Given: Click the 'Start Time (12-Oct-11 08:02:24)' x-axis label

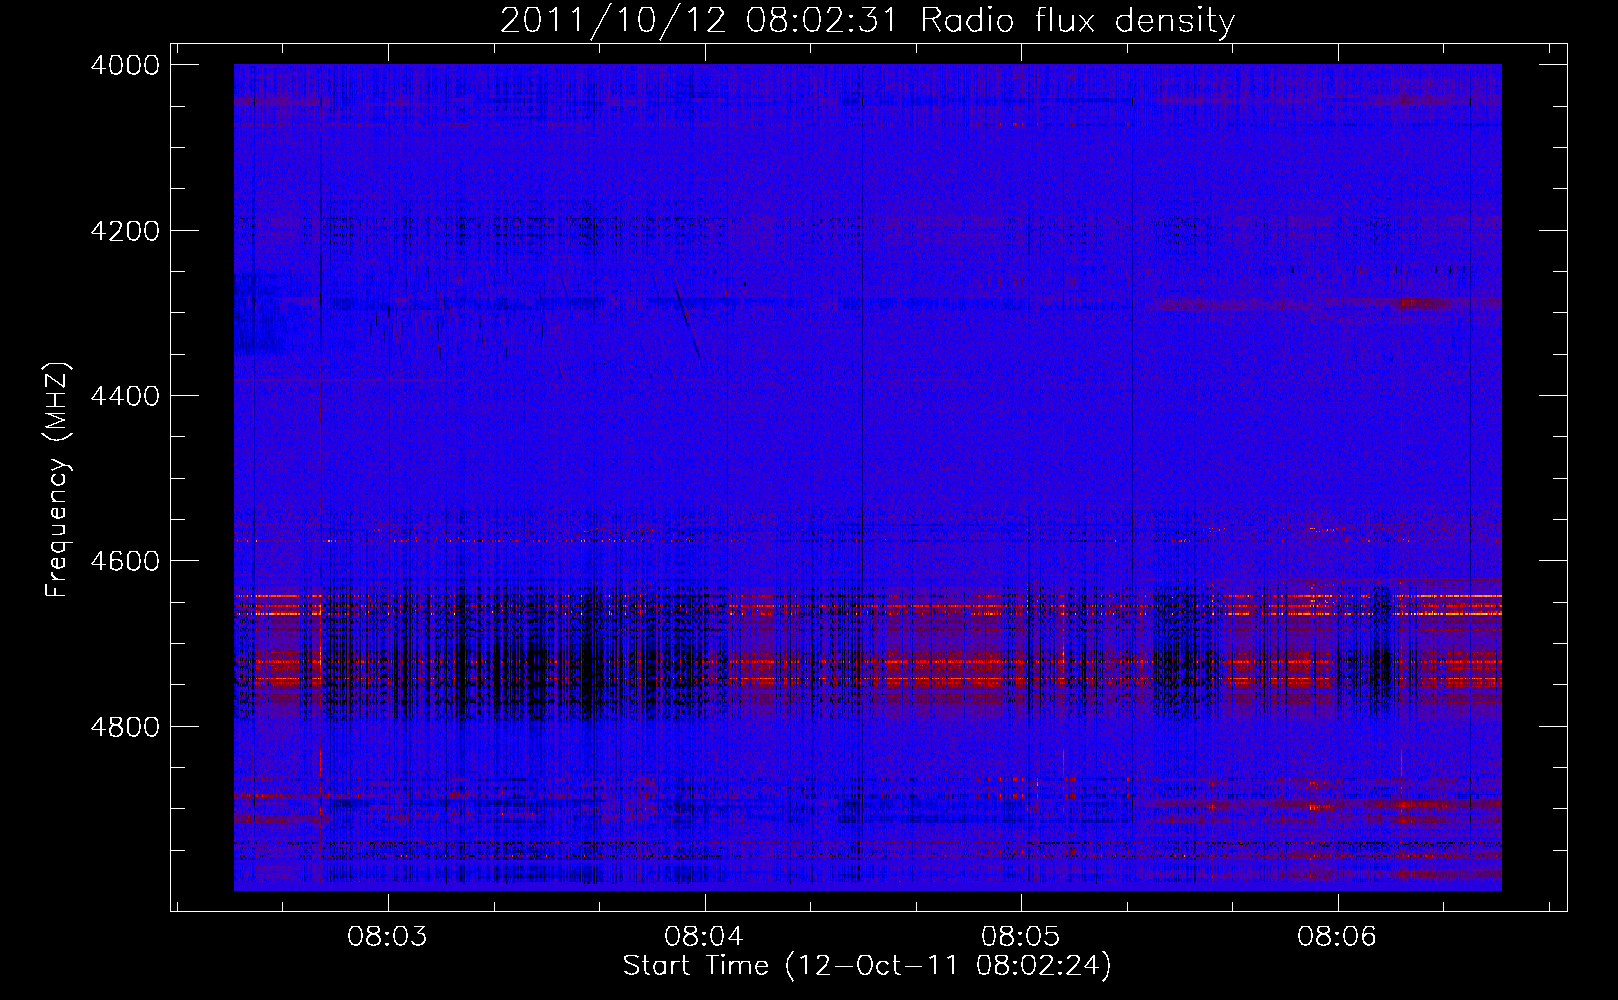Looking at the screenshot, I should pyautogui.click(x=867, y=966).
